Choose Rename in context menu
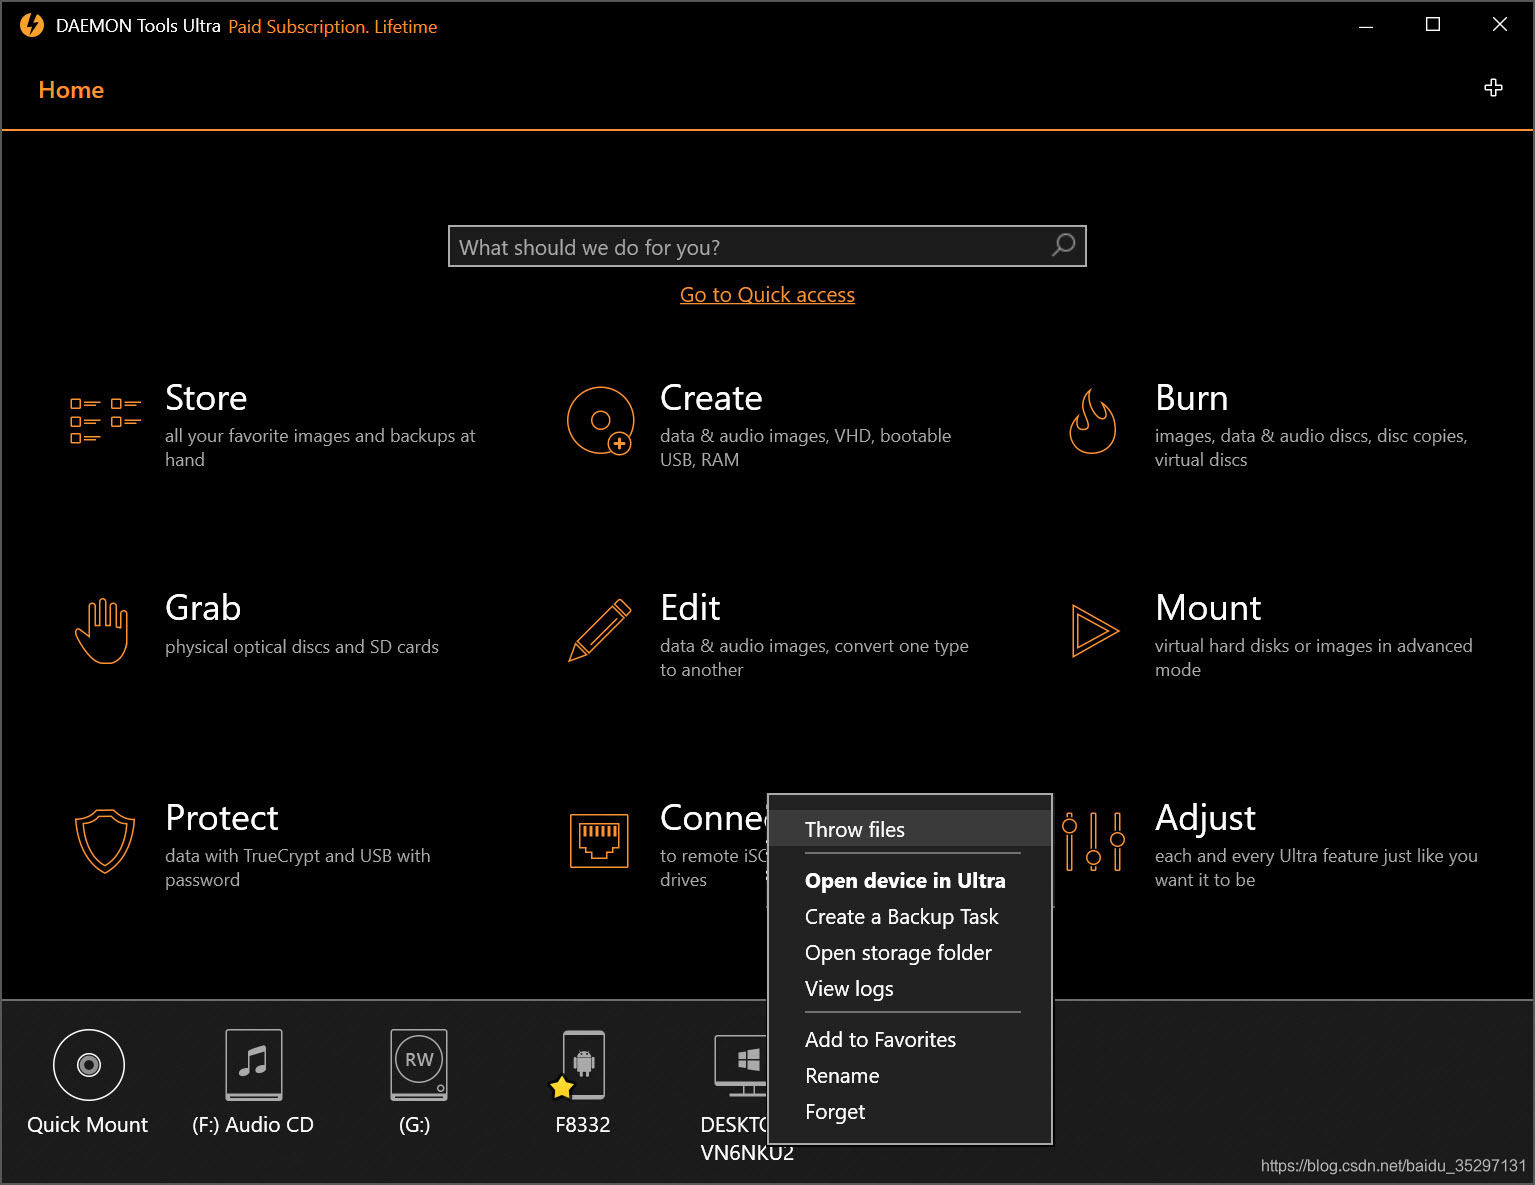Viewport: 1535px width, 1185px height. 910,1076
